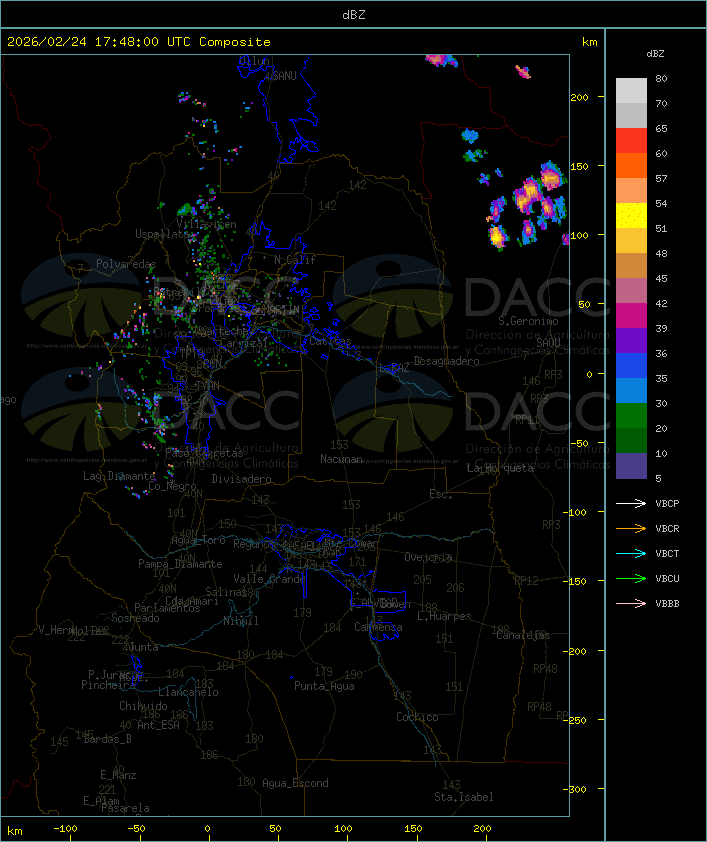Click the Canalejas map label
707x842 pixels.
[523, 636]
